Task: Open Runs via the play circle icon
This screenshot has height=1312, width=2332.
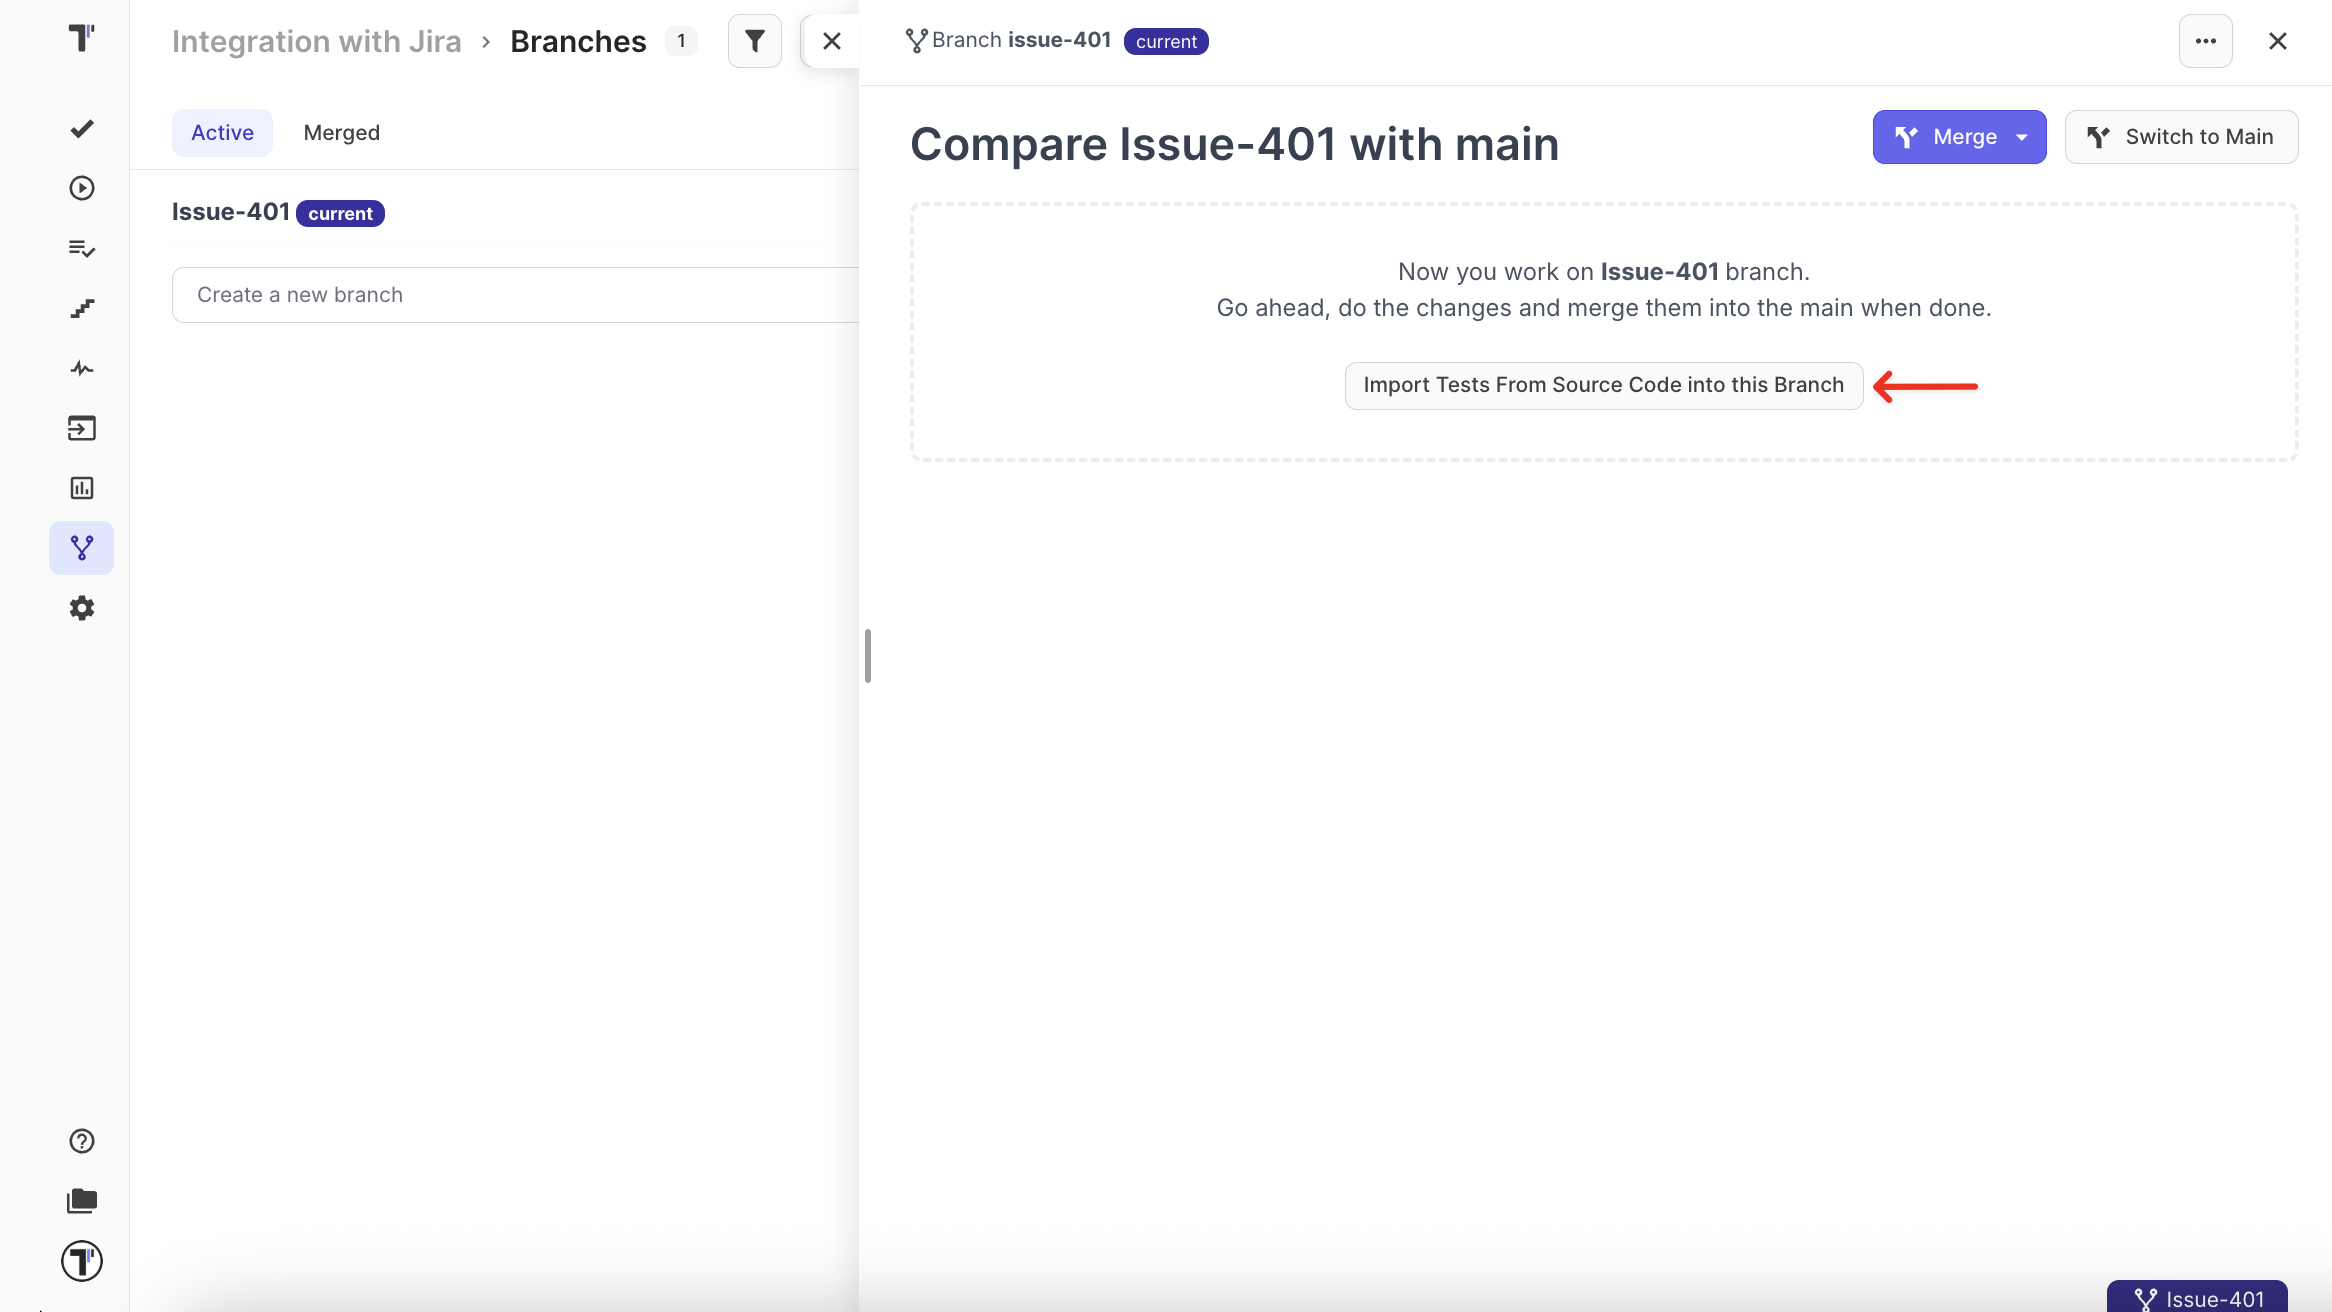Action: (81, 188)
